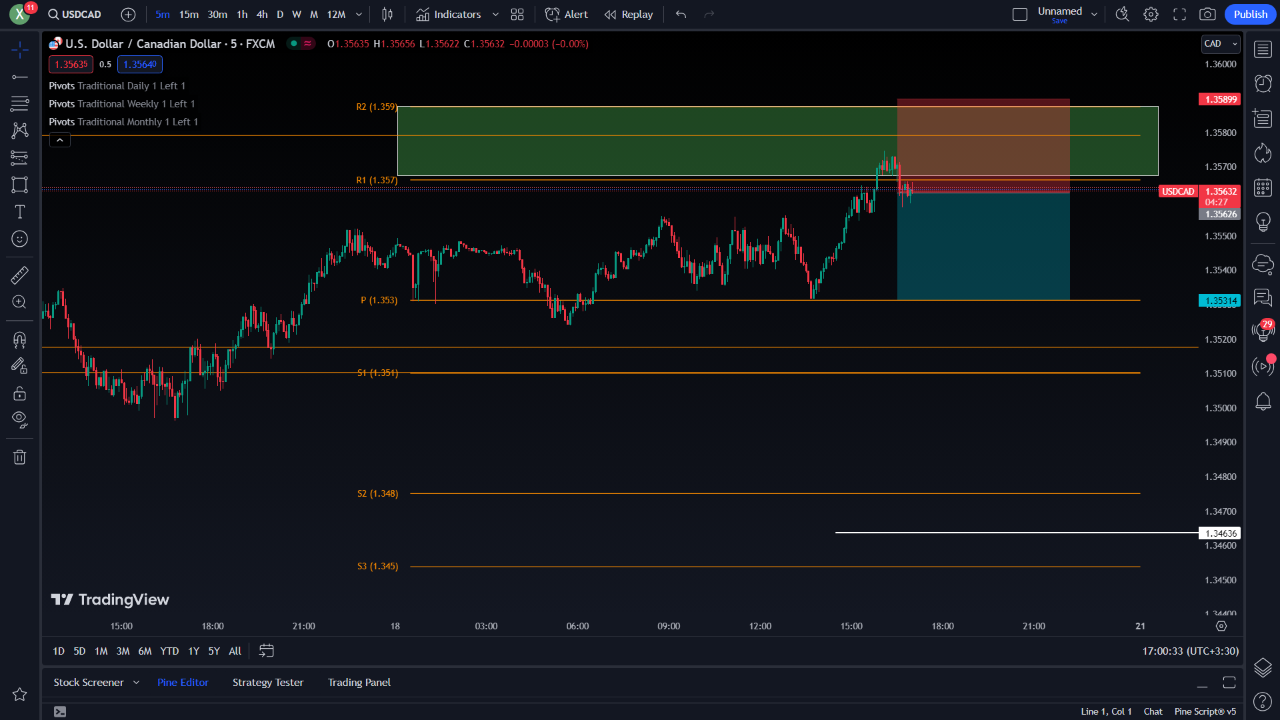Switch to the Strategy Tester tab
This screenshot has width=1280, height=720.
click(x=267, y=683)
